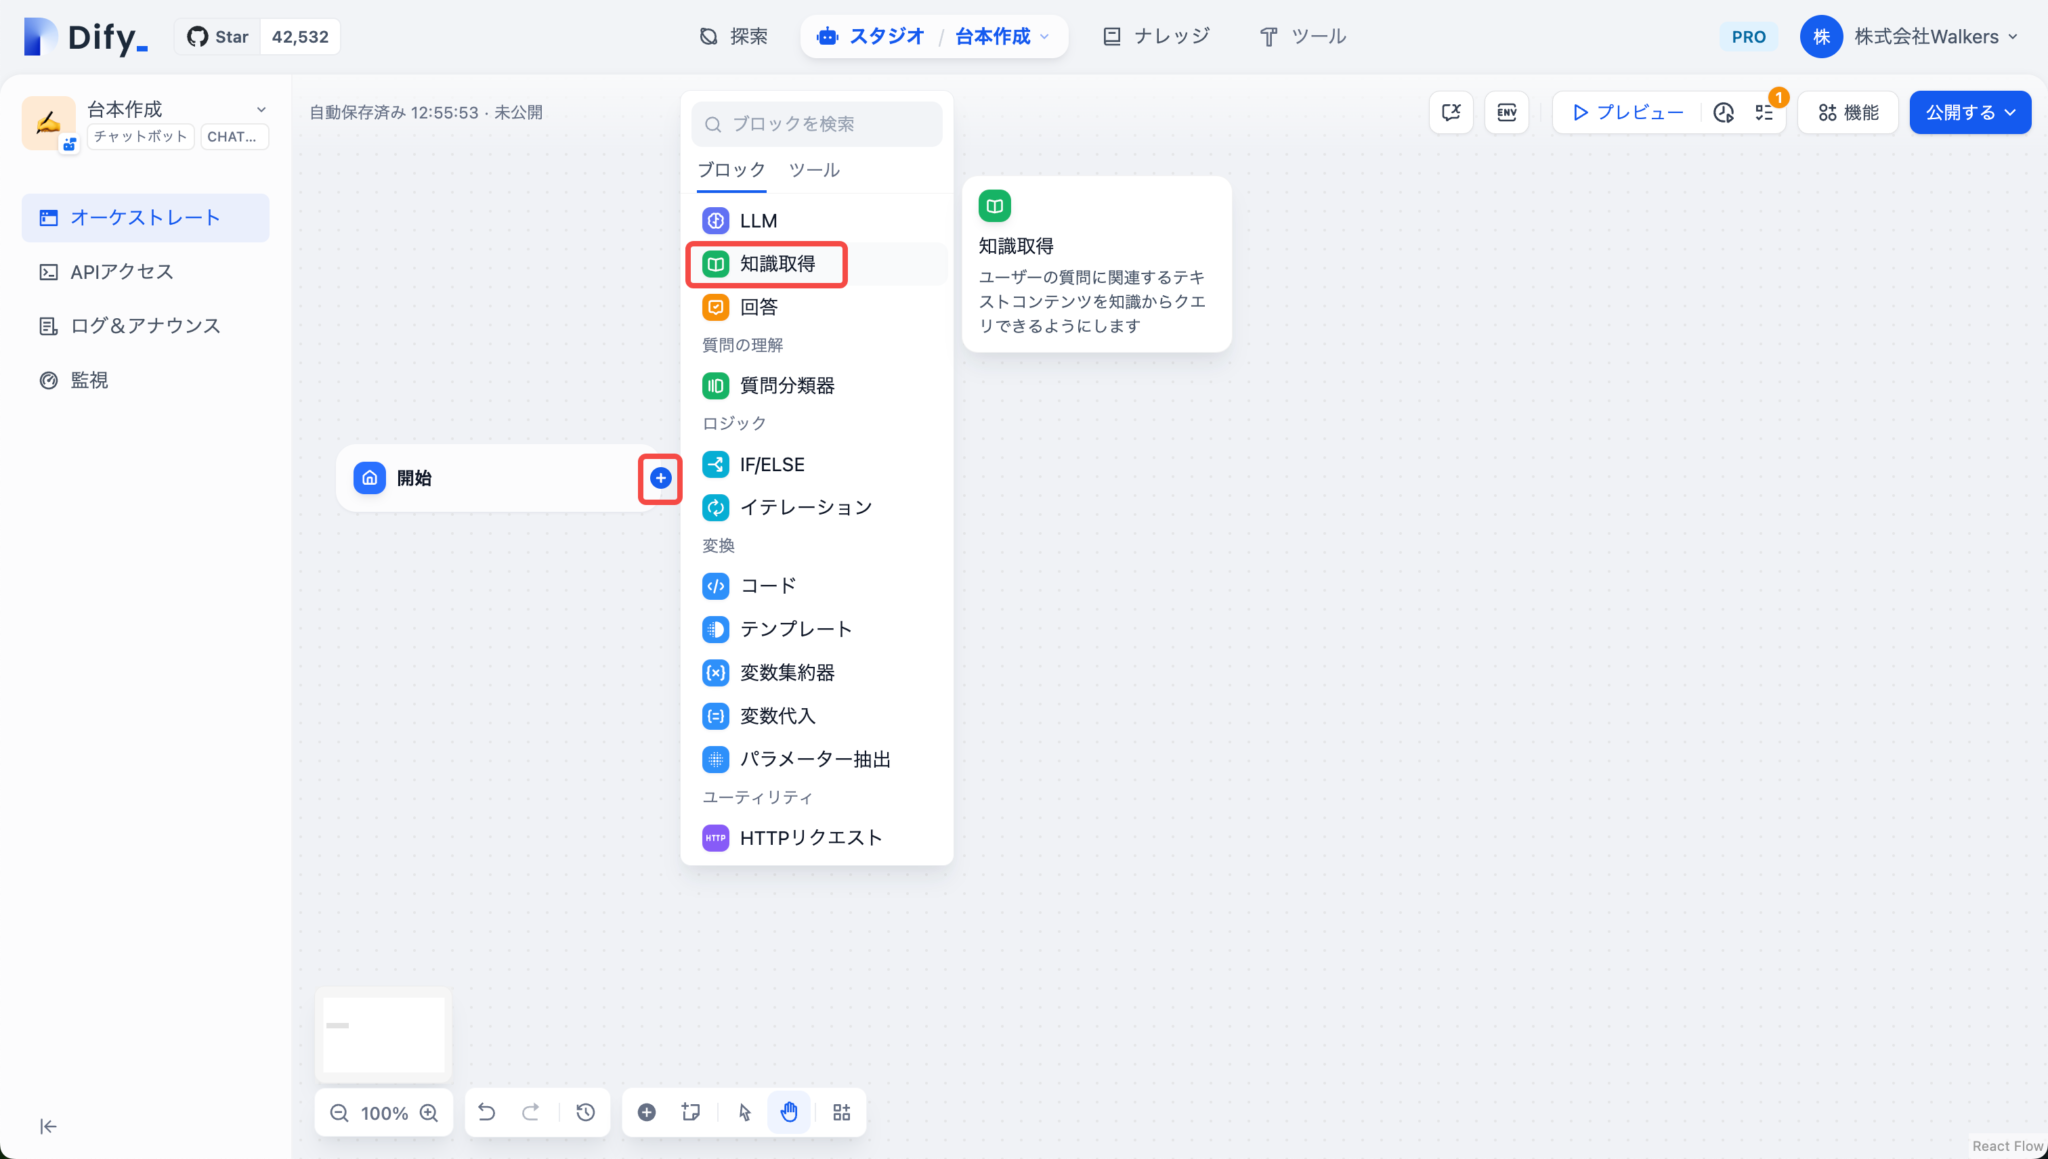Undo the last change with the back arrow

(487, 1112)
